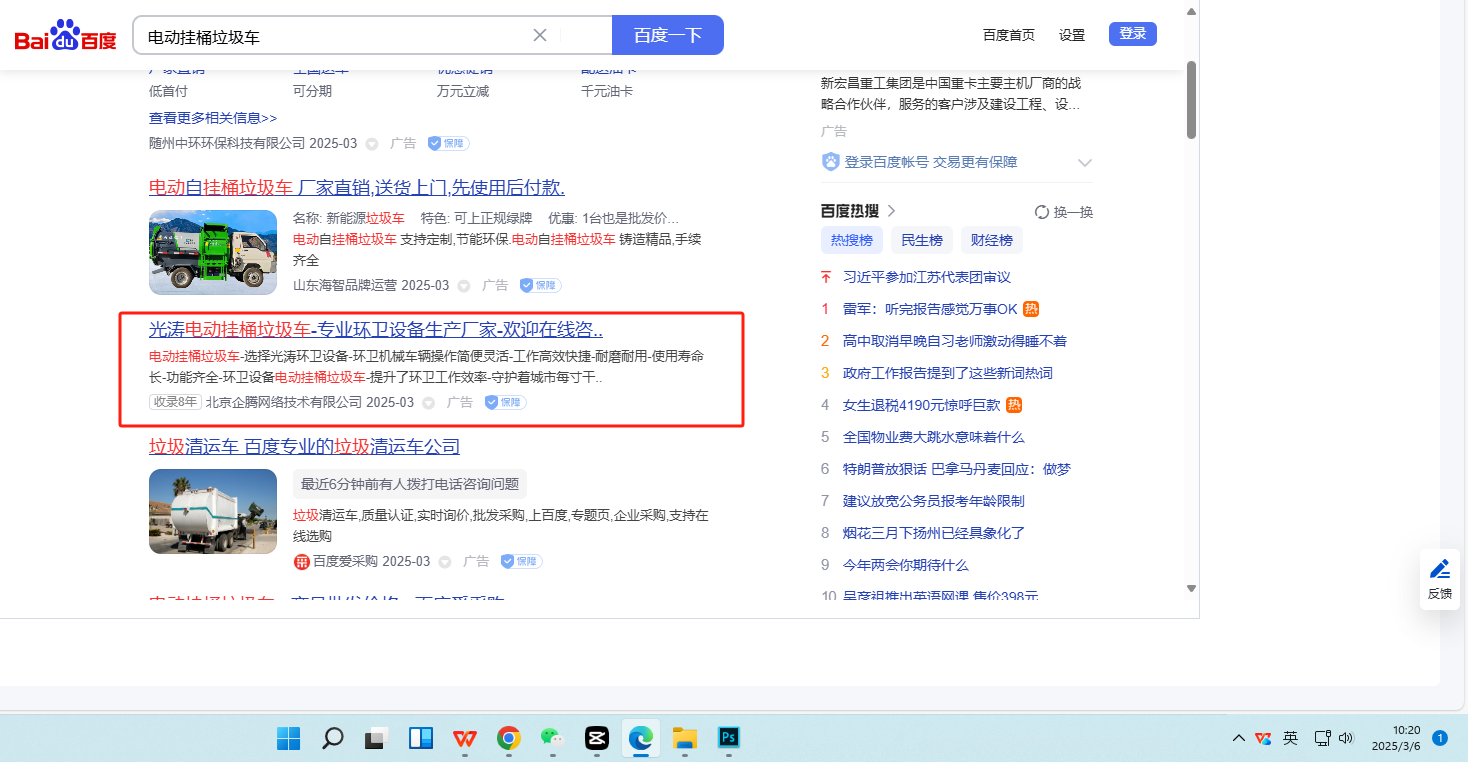Click the 百度爱采购 red source icon

pos(301,562)
